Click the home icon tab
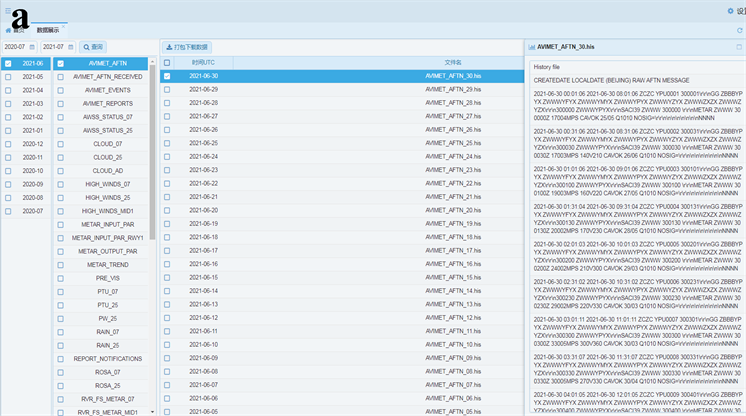Viewport: 746px width, 416px height. [14, 30]
